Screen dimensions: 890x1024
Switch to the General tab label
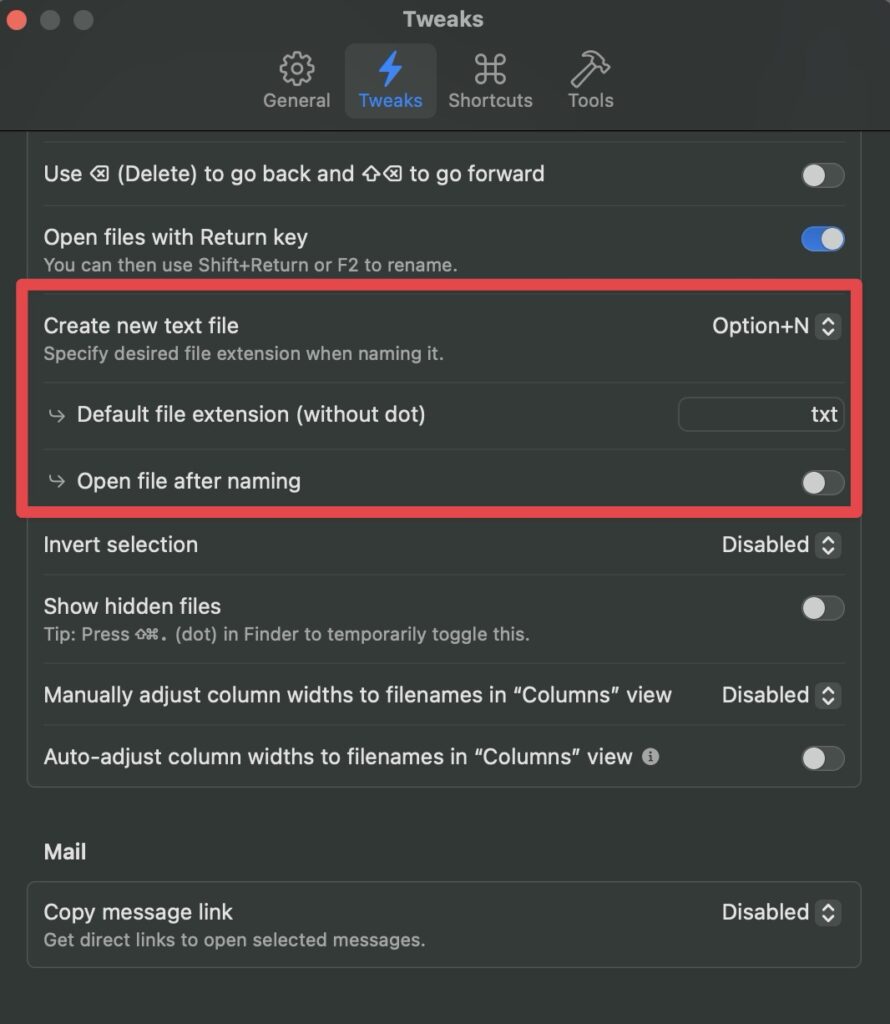click(x=296, y=101)
